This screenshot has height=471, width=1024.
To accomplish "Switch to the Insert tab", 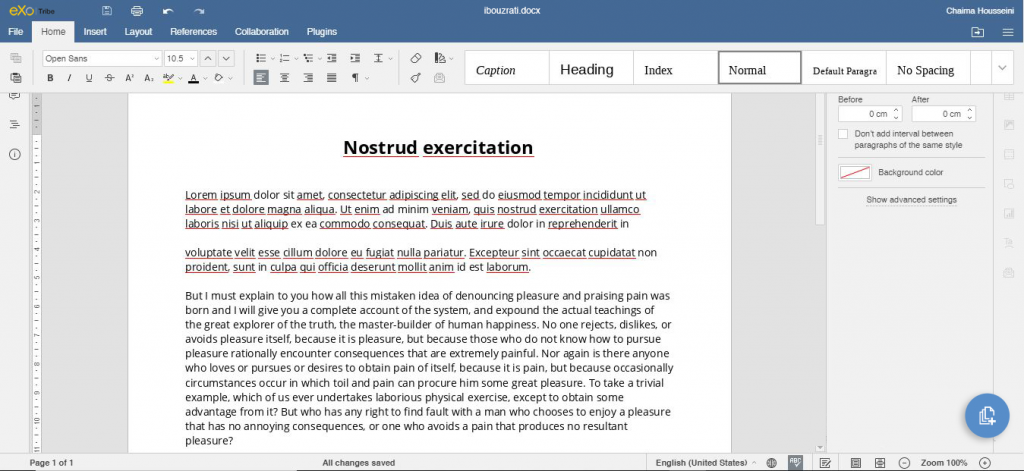I will click(95, 31).
